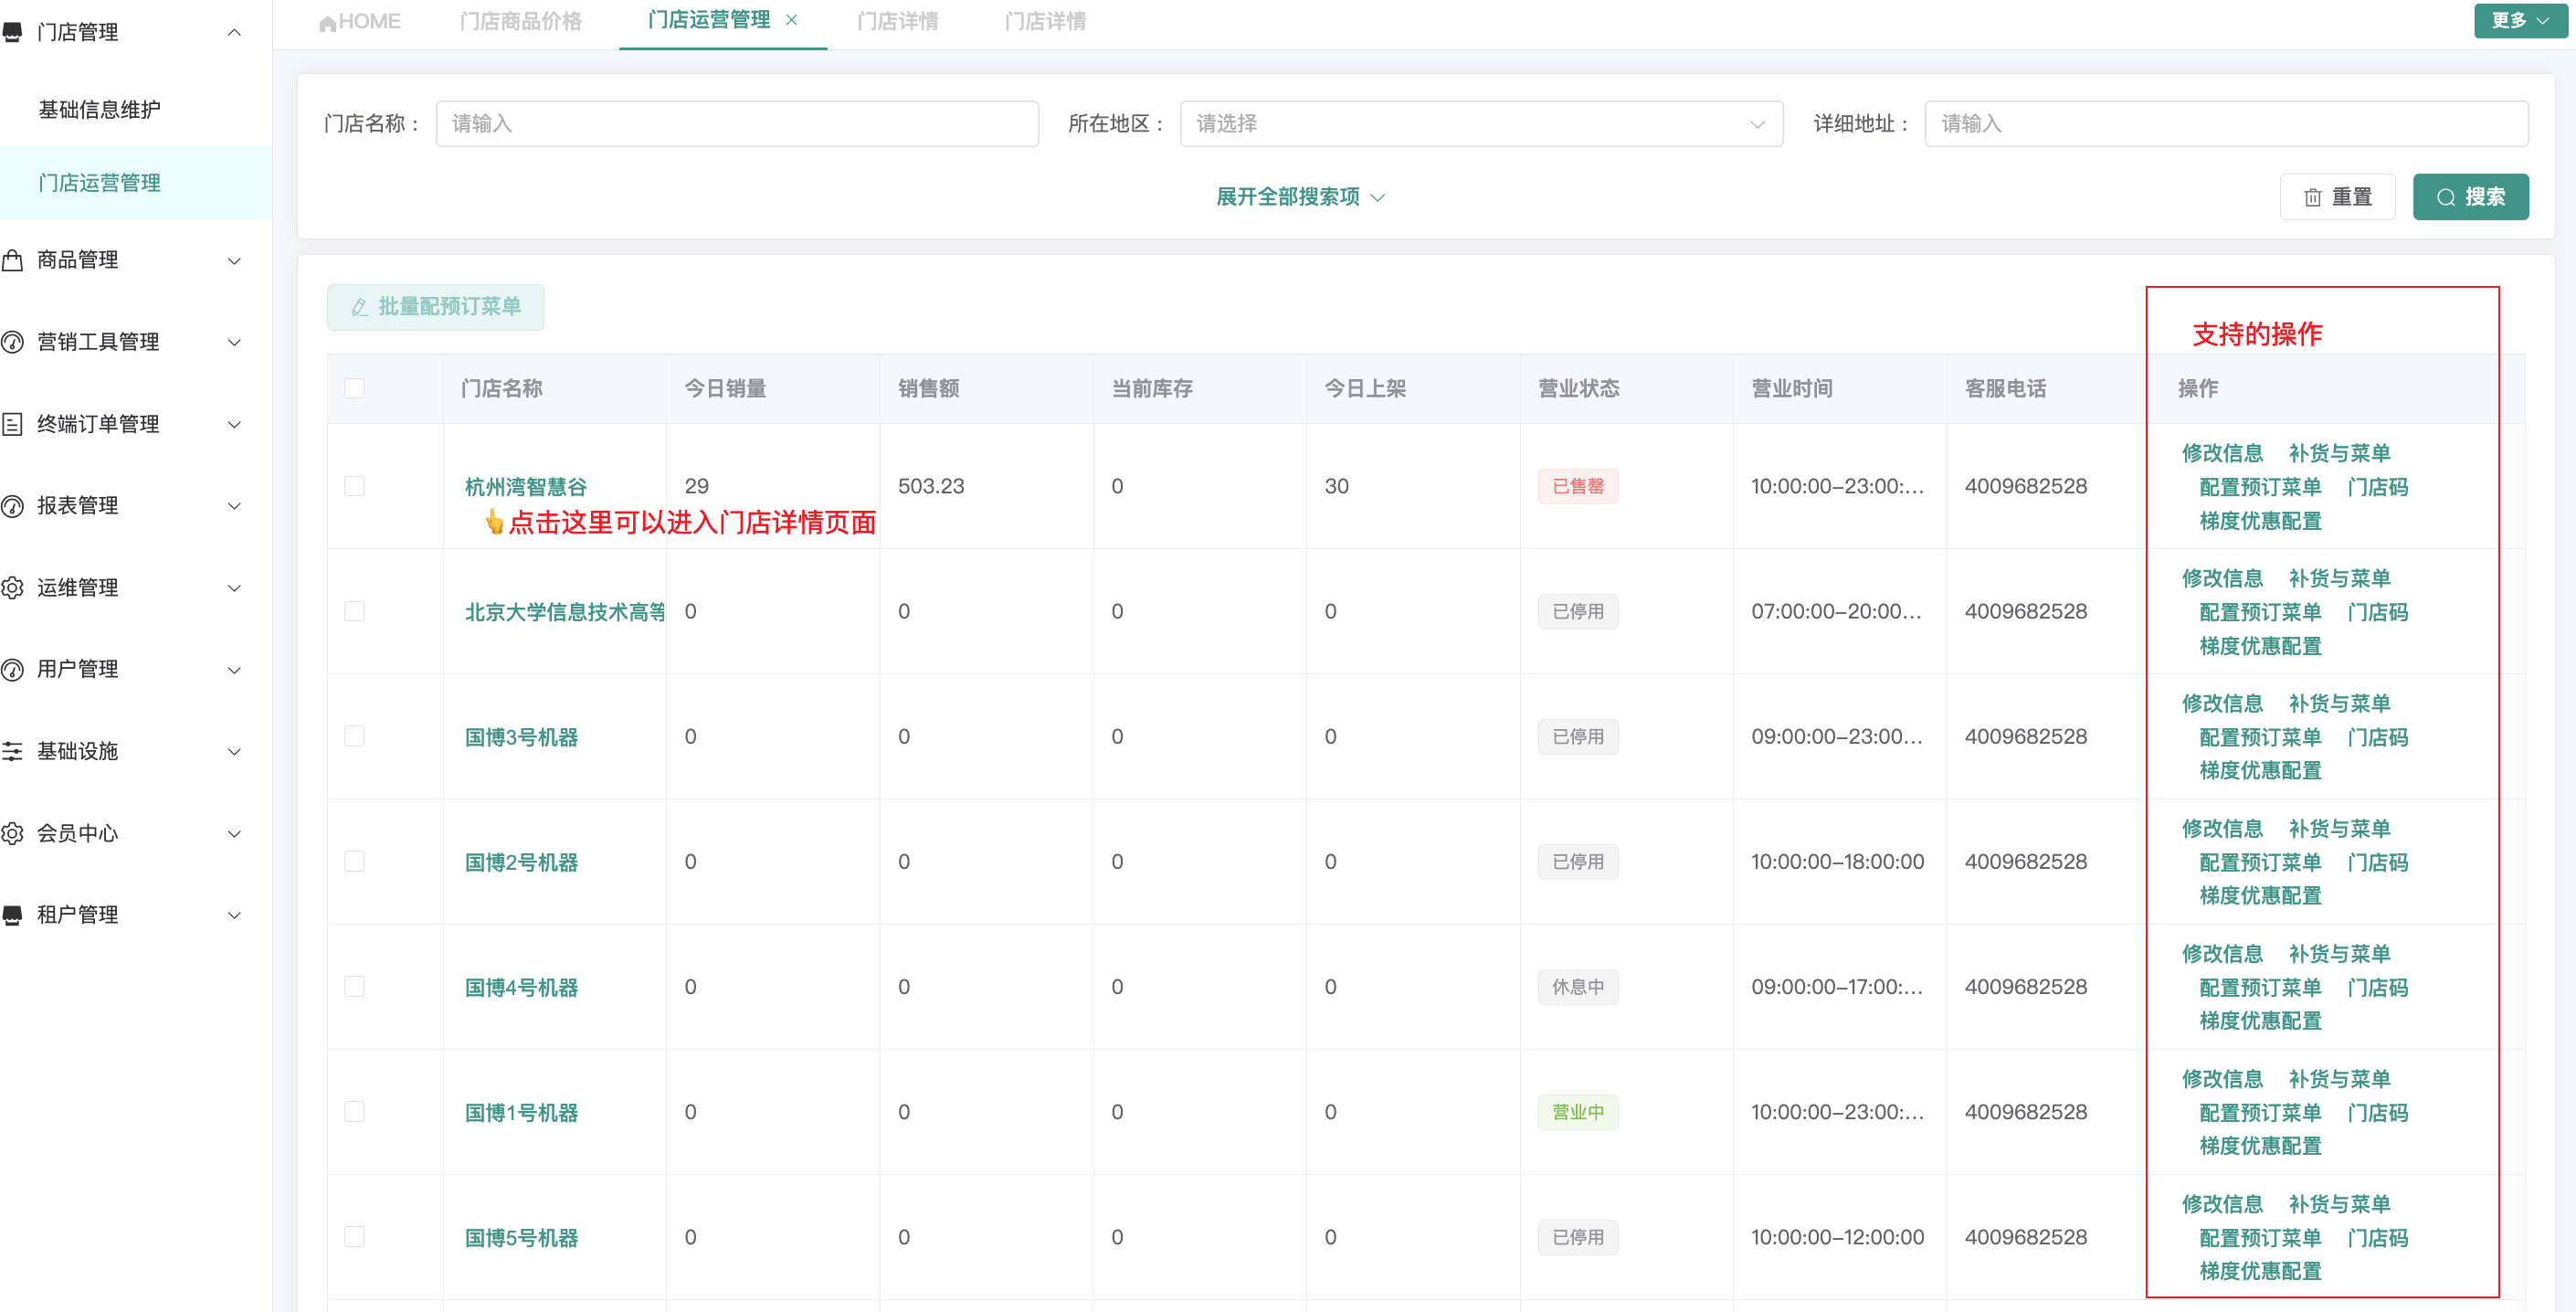Toggle the select-all header checkbox
2576x1312 pixels.
pyautogui.click(x=354, y=388)
